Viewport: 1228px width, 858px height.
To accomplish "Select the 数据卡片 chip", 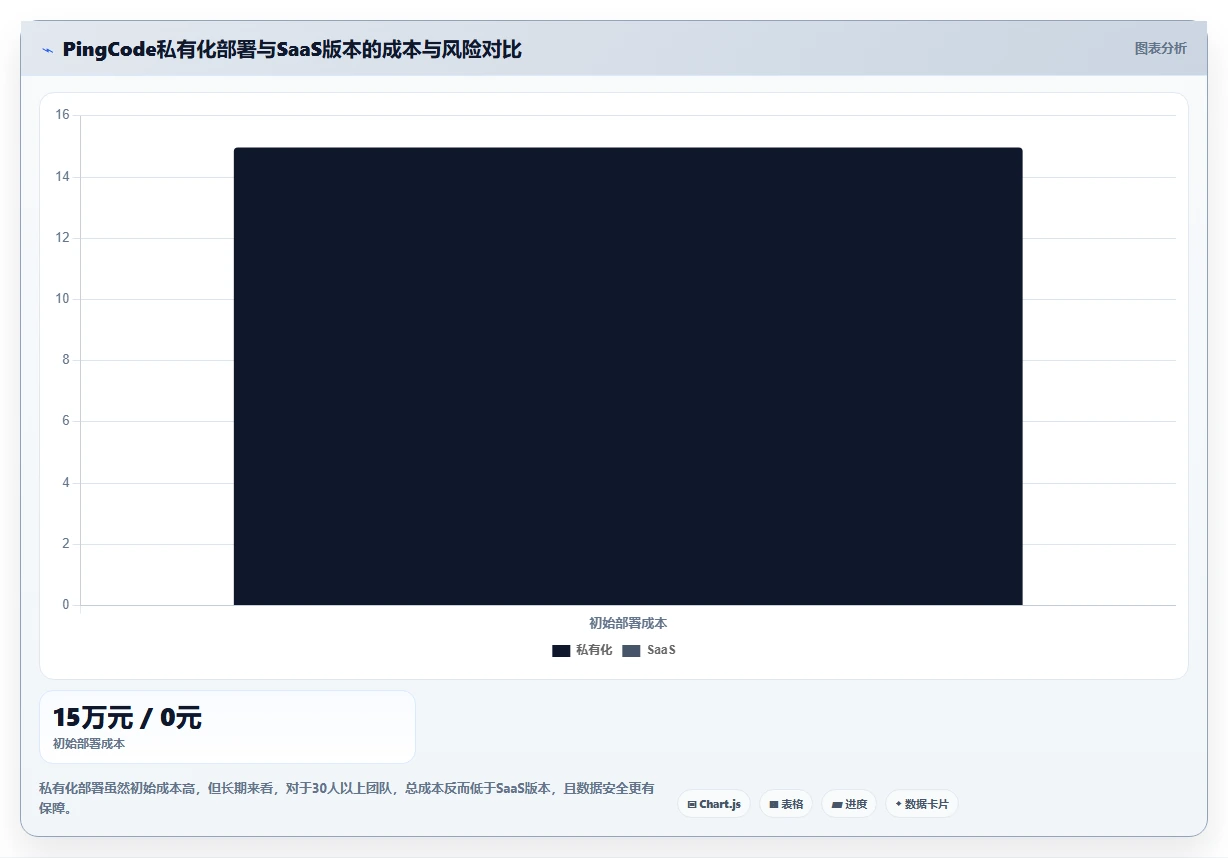I will click(922, 804).
